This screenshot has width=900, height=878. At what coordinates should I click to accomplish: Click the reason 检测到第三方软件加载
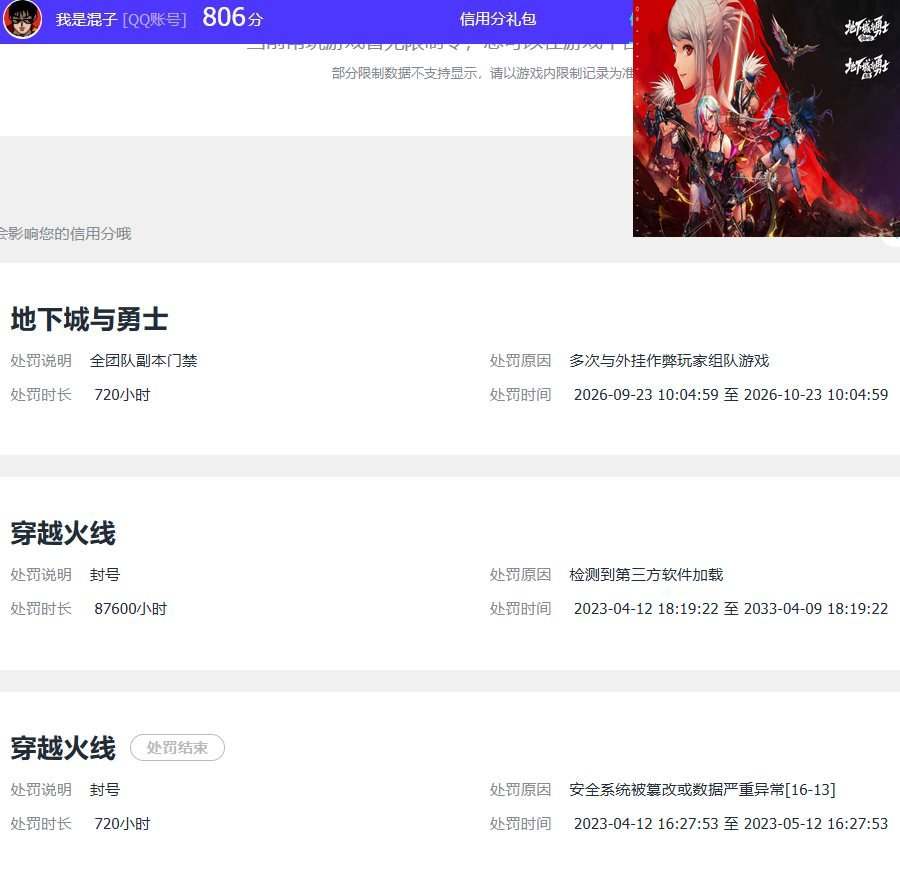tap(646, 575)
